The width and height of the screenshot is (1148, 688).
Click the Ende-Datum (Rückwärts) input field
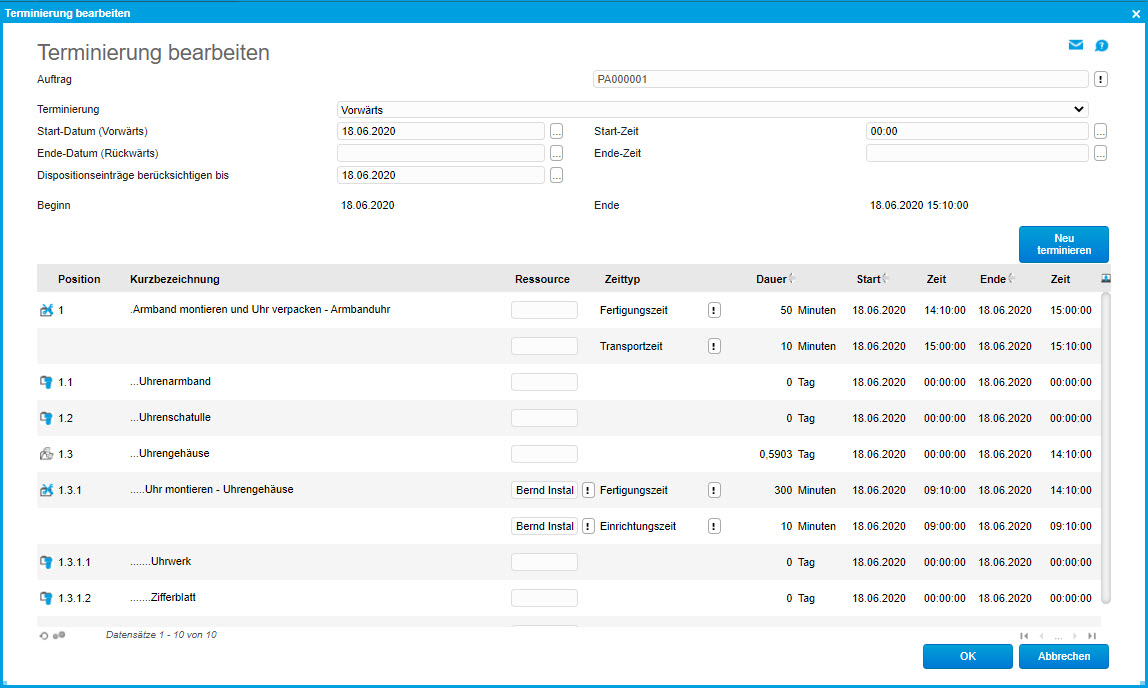(x=440, y=153)
